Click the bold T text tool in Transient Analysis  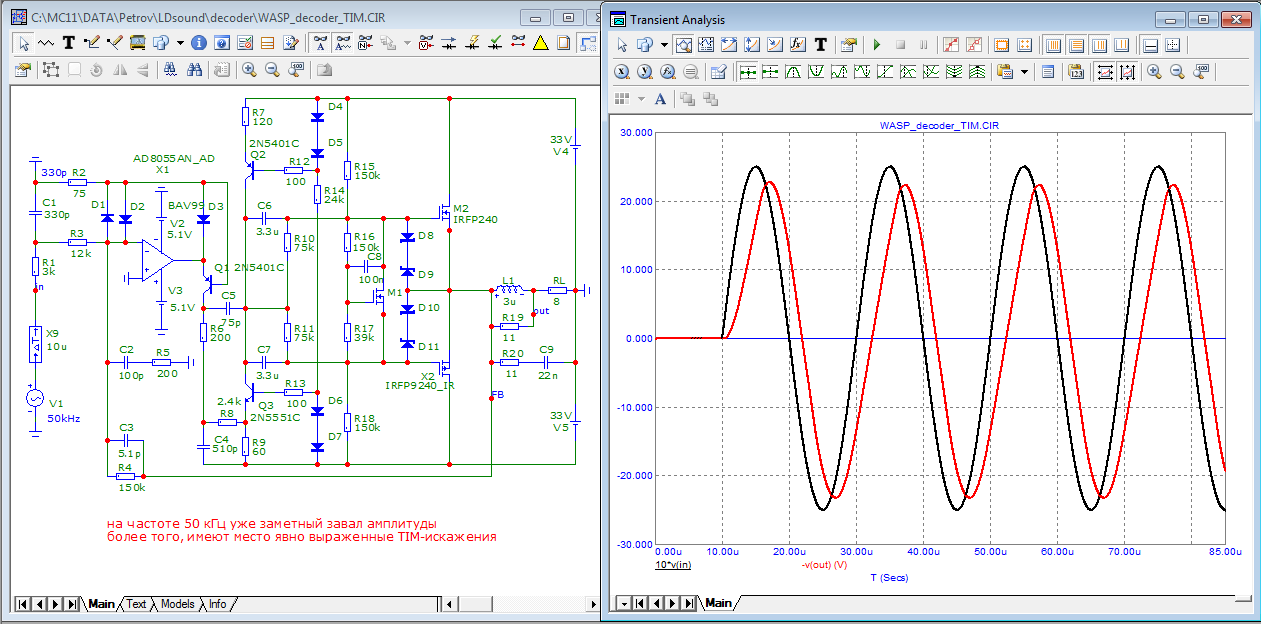tap(821, 45)
